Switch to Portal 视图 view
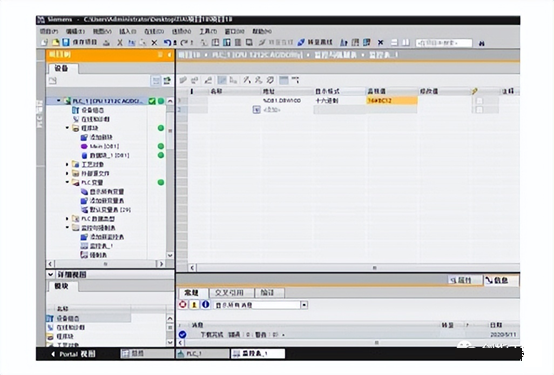Viewport: 554px width, 375px height. [x=74, y=354]
